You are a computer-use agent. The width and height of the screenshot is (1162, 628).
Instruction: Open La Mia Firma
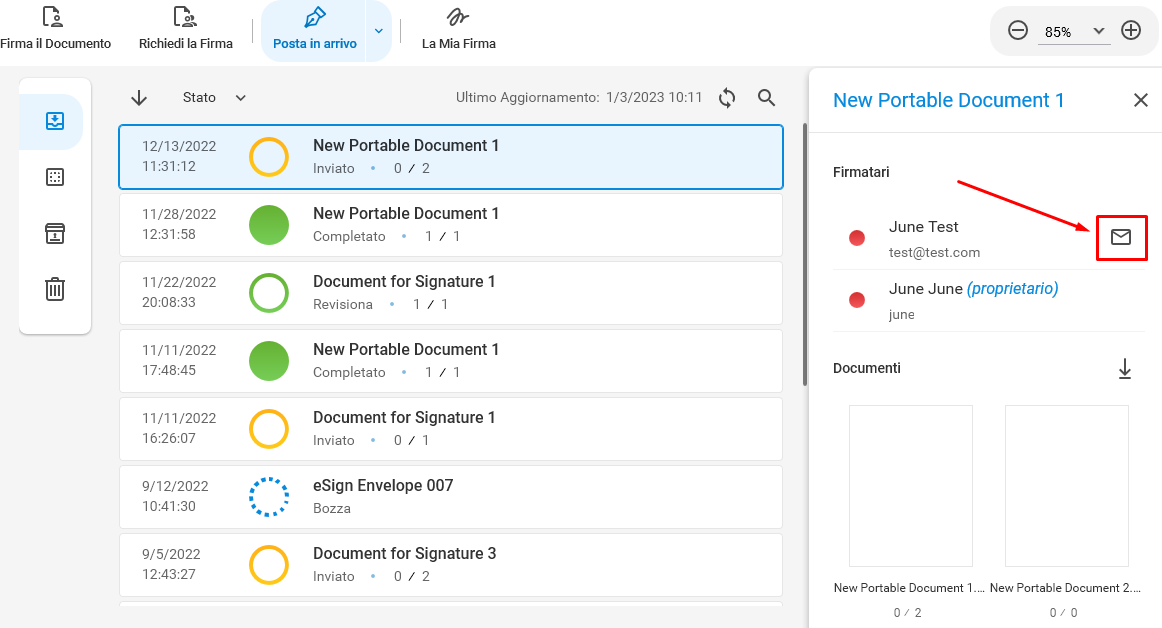click(459, 29)
